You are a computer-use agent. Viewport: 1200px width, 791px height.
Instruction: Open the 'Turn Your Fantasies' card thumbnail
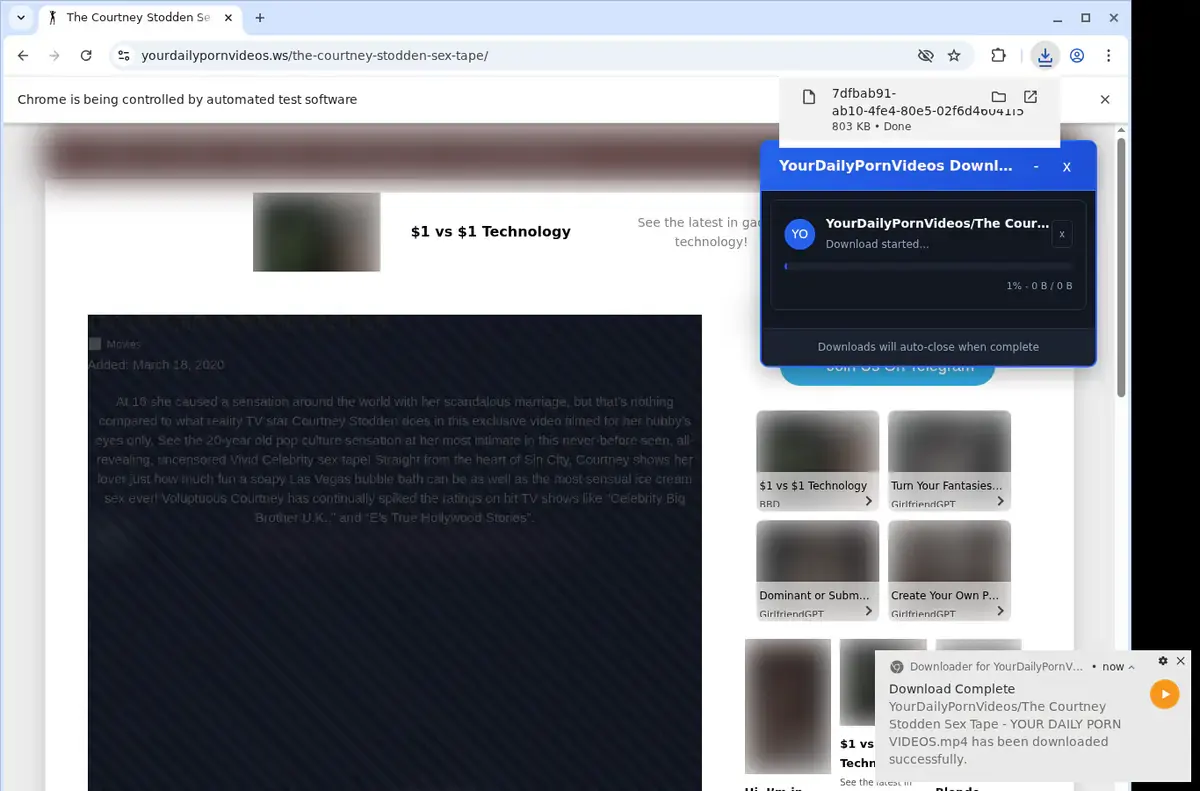[x=949, y=442]
